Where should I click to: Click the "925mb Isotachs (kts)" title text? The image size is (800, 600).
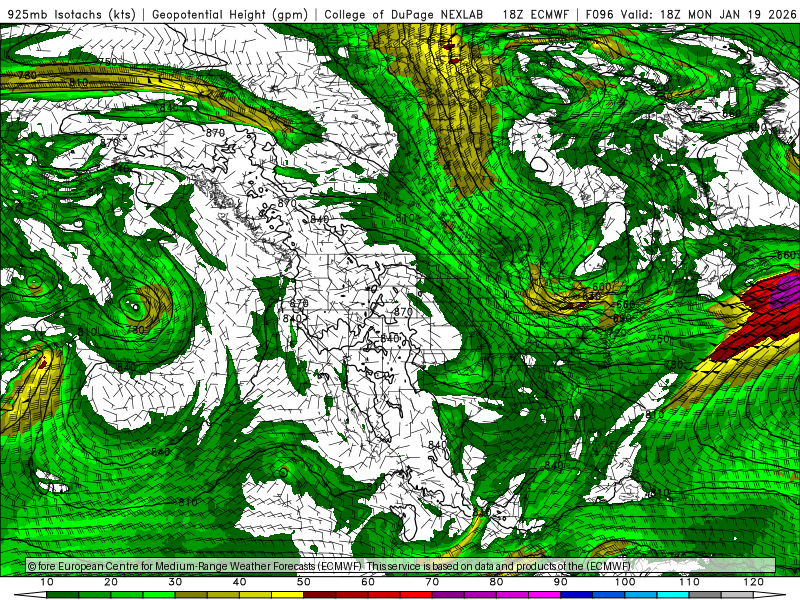[71, 14]
